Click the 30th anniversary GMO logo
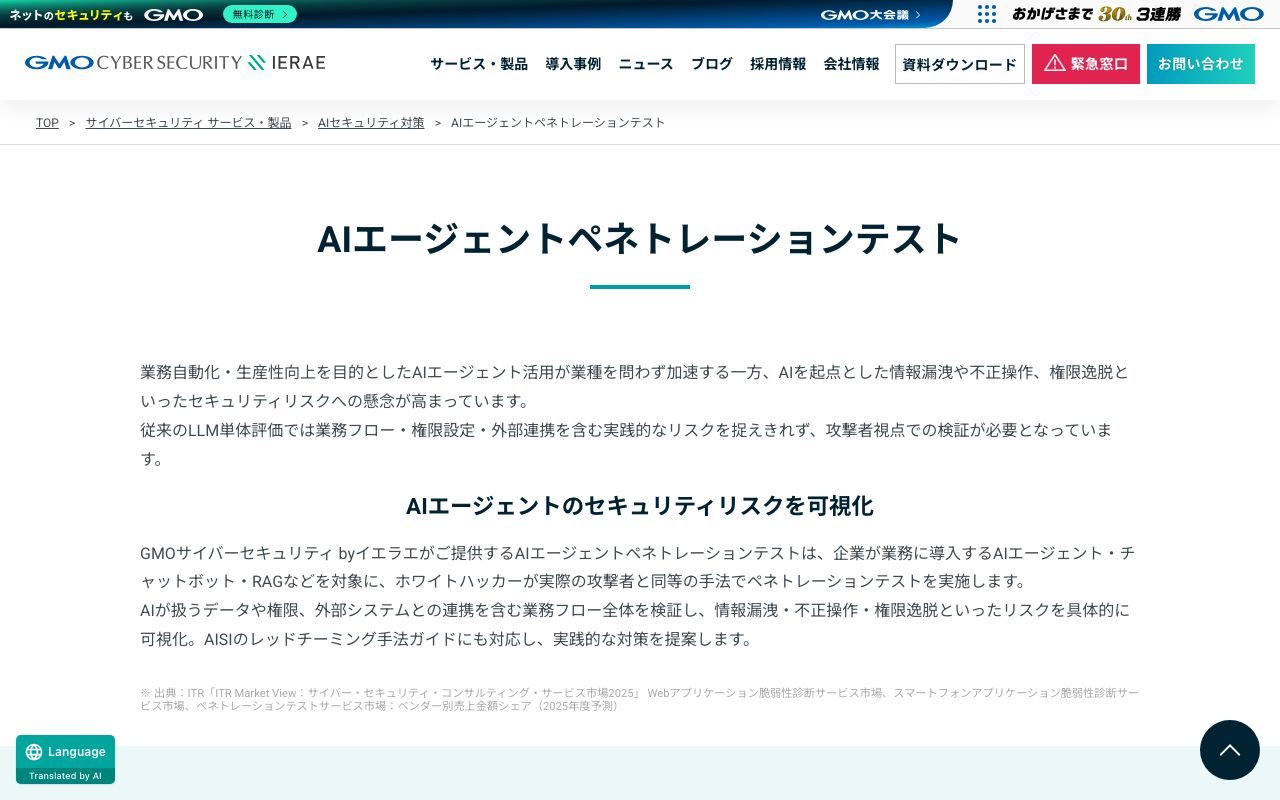 tap(1138, 14)
